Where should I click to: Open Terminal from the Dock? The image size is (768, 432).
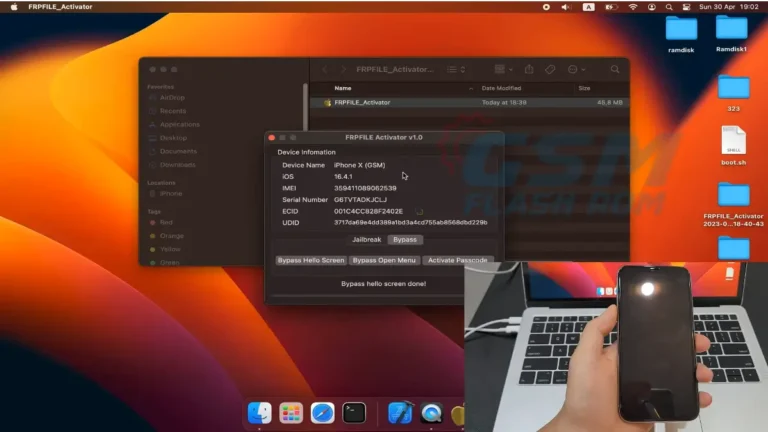[354, 412]
